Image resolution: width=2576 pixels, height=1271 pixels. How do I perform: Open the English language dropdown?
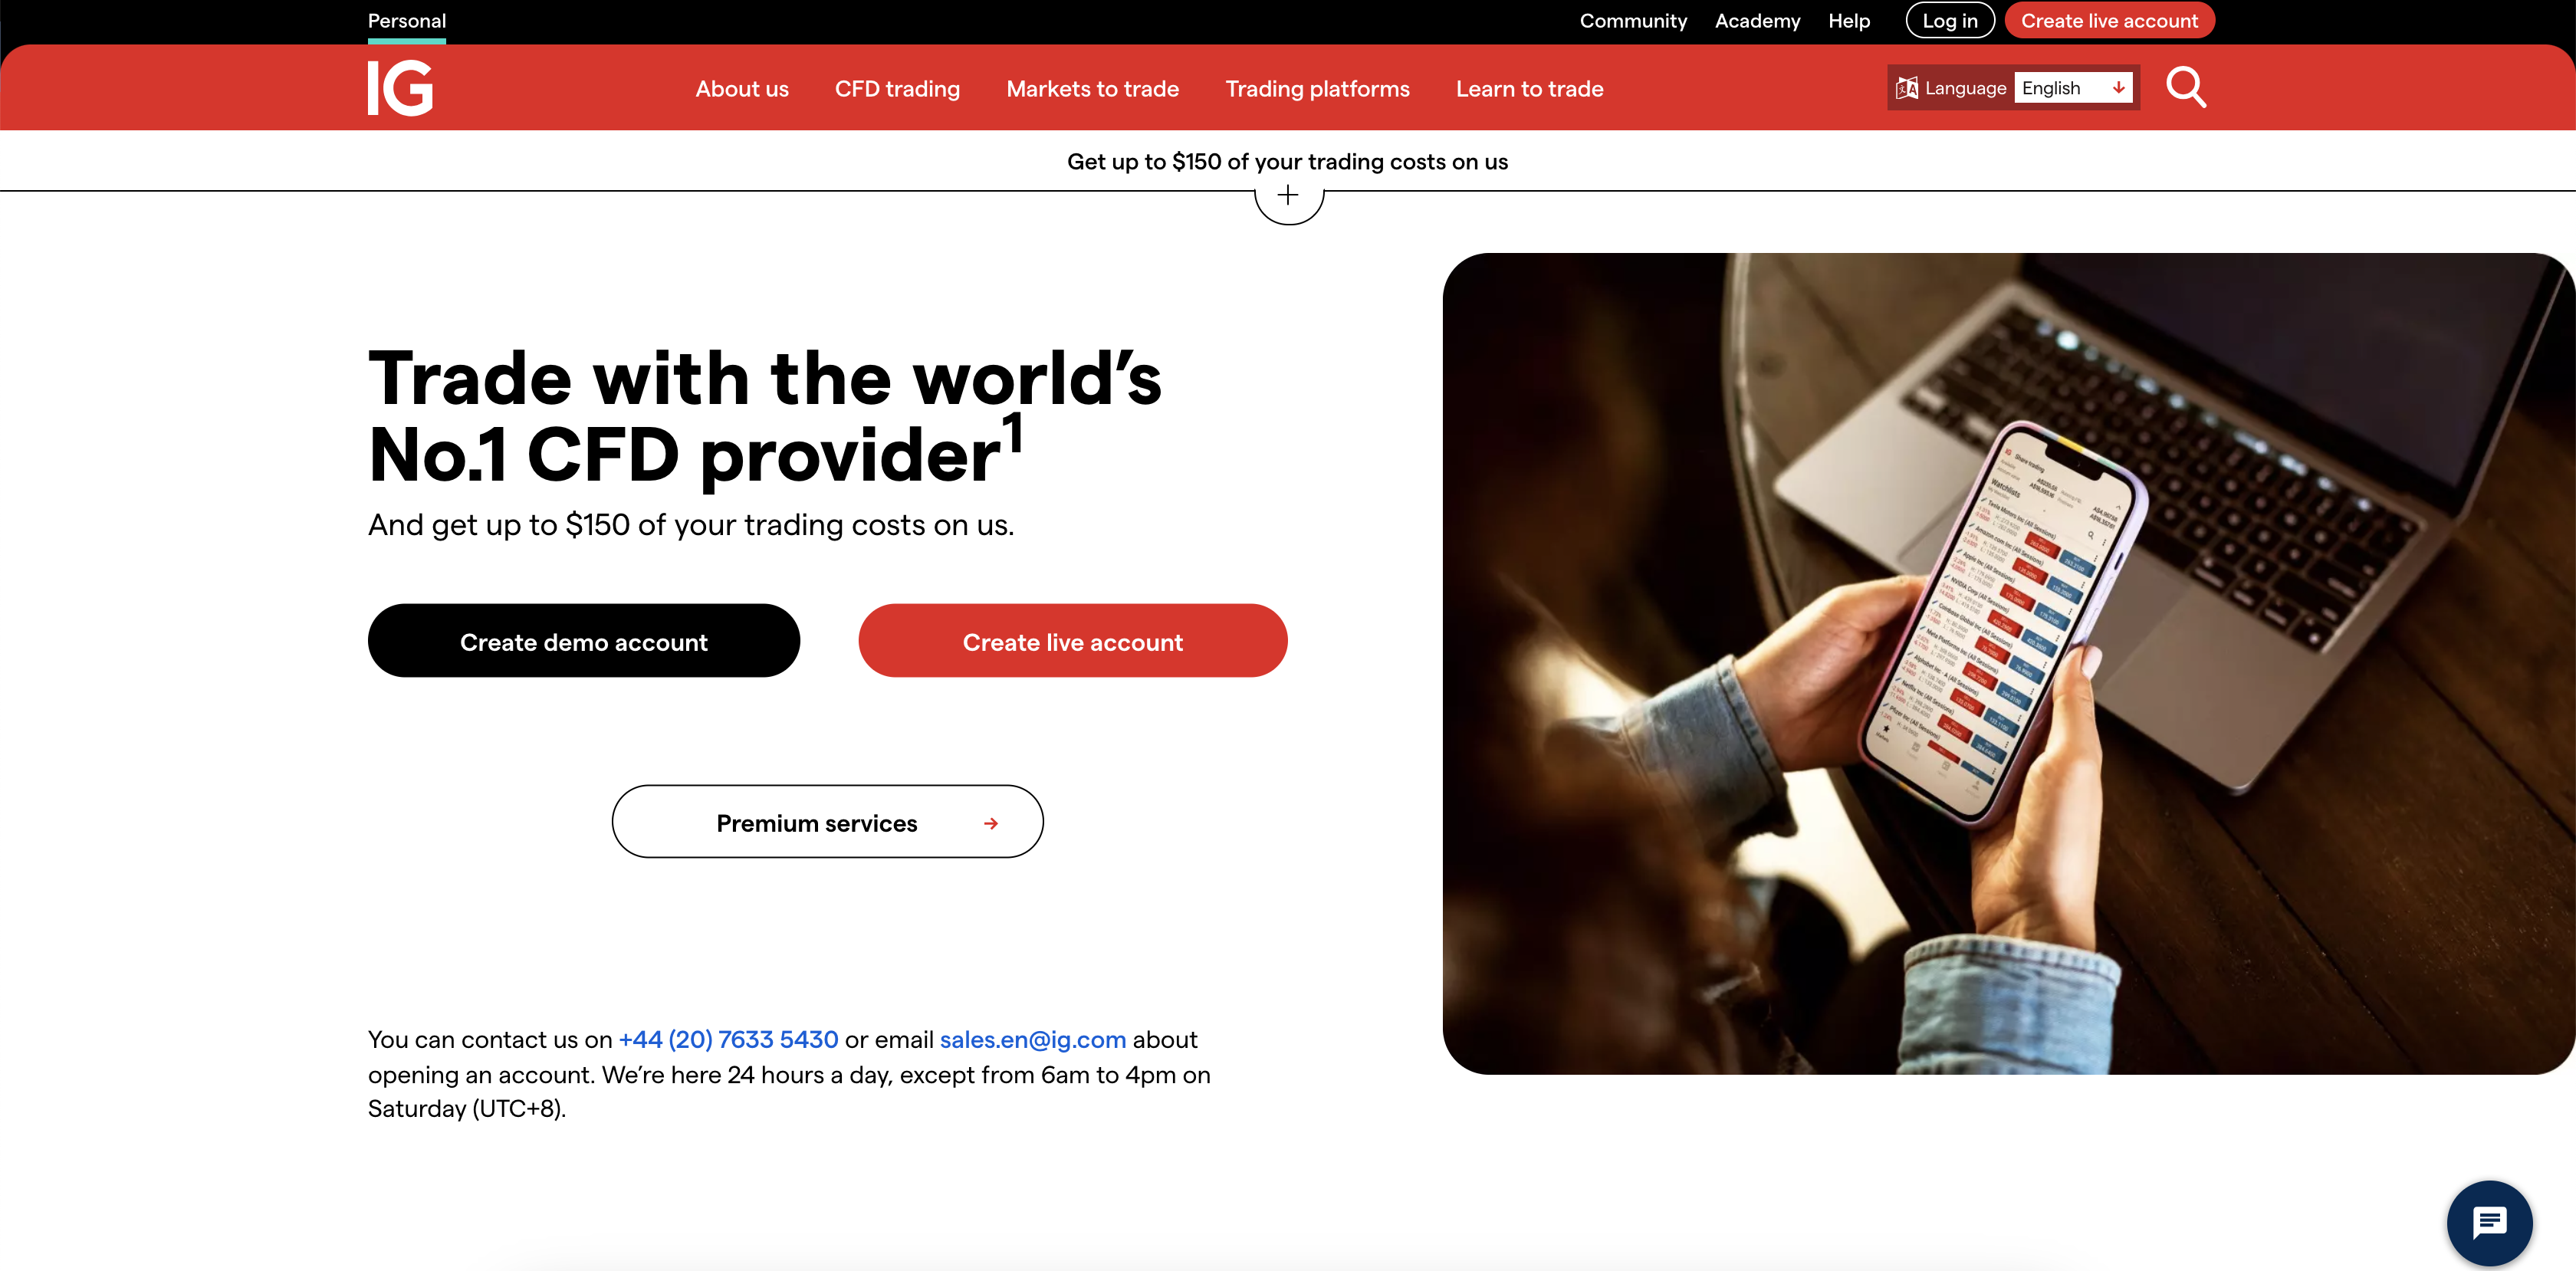2073,88
